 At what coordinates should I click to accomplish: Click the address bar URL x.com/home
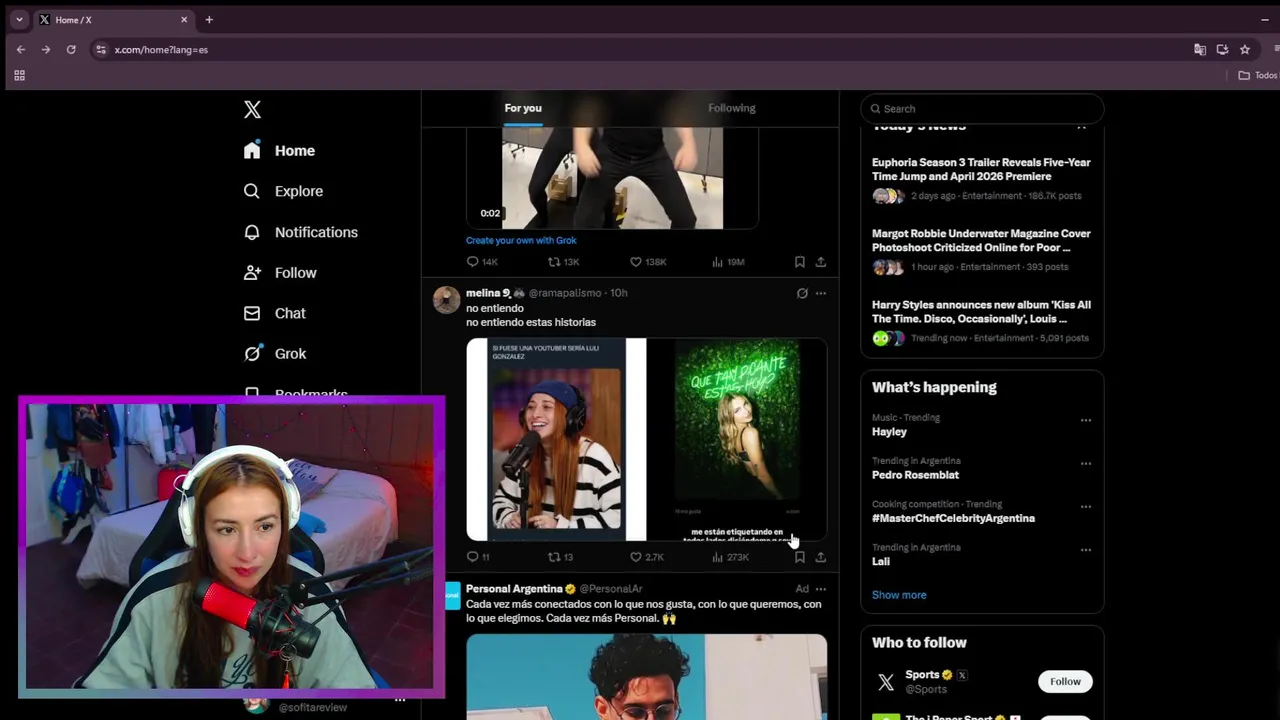click(x=161, y=49)
